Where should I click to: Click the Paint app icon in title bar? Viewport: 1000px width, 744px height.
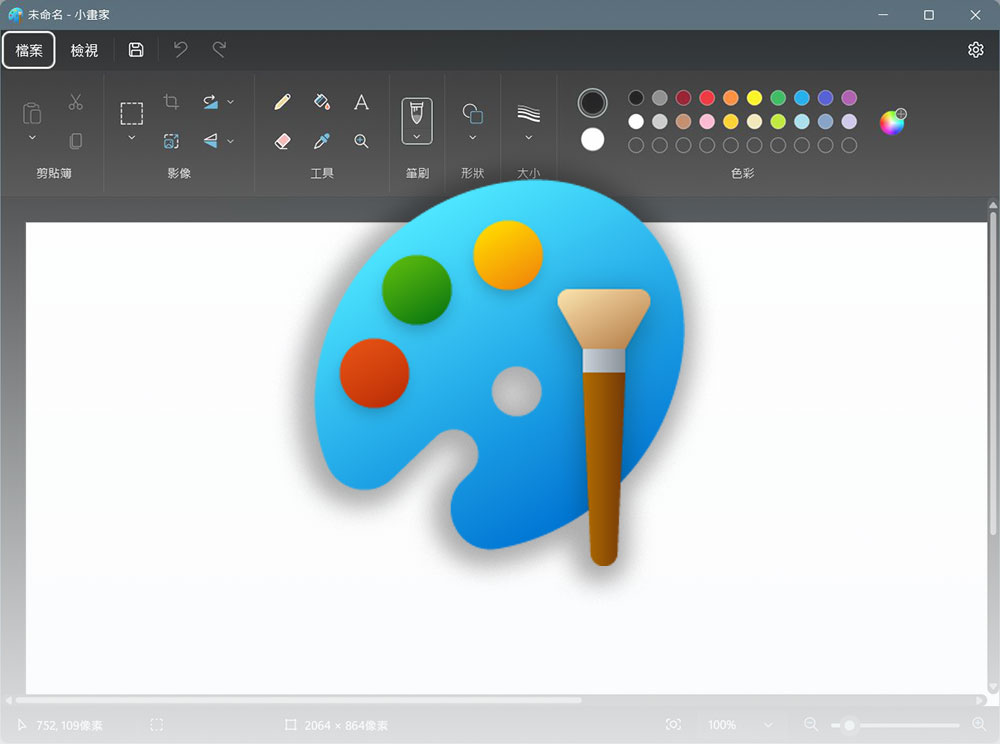pos(15,15)
